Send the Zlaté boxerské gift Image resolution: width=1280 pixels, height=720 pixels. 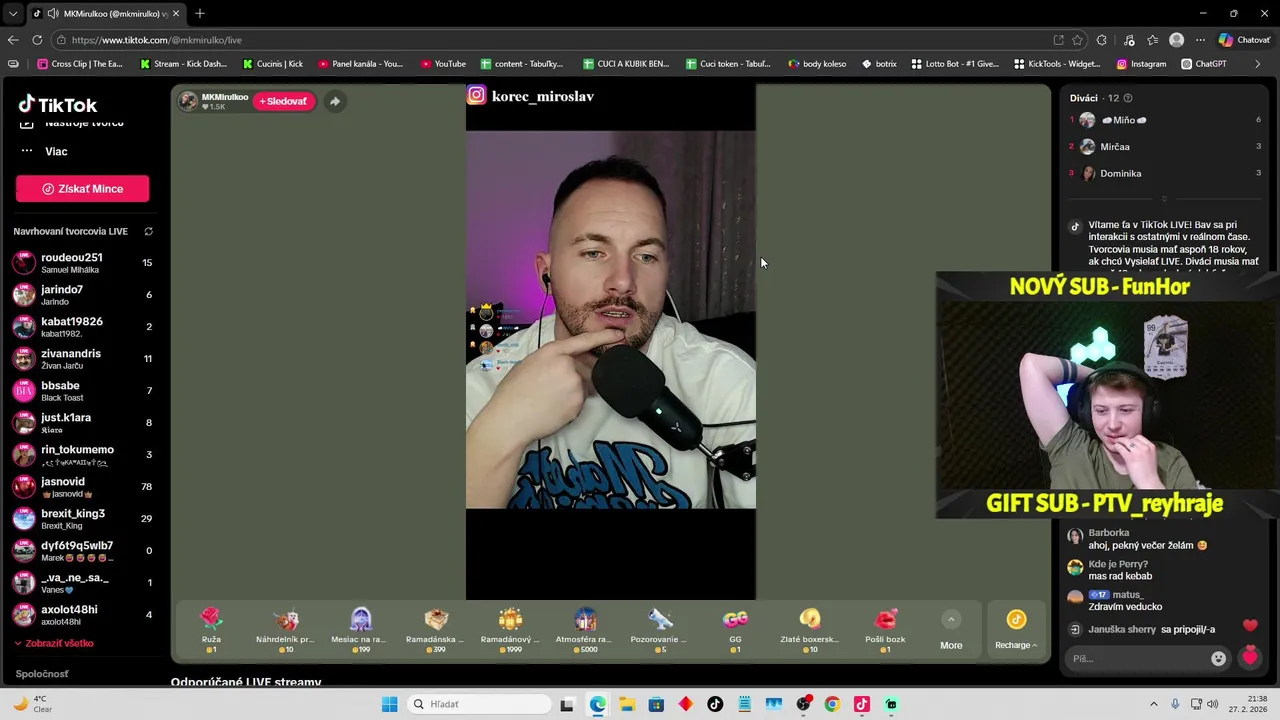810,630
